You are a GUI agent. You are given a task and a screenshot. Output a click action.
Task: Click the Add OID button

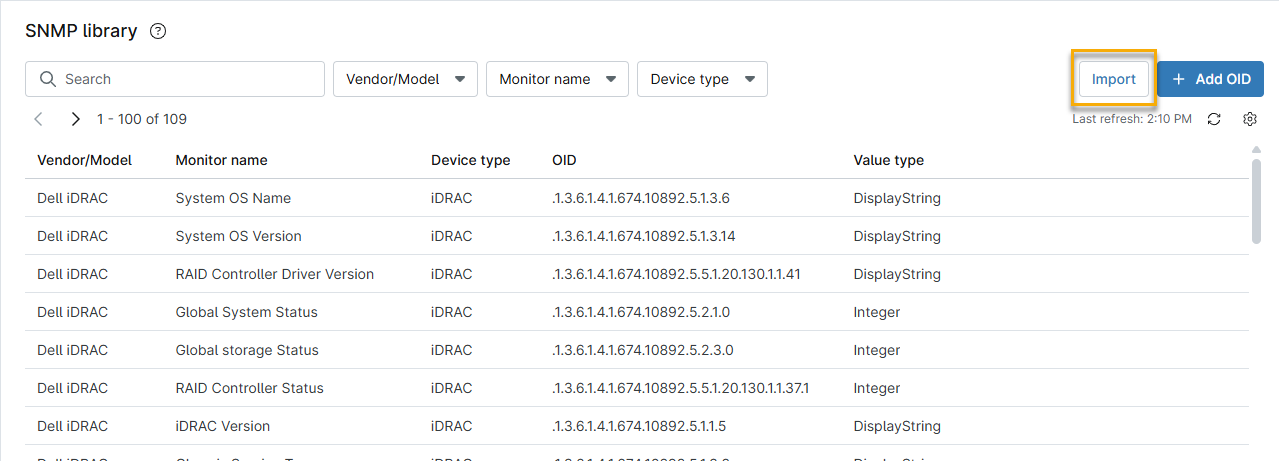1210,79
